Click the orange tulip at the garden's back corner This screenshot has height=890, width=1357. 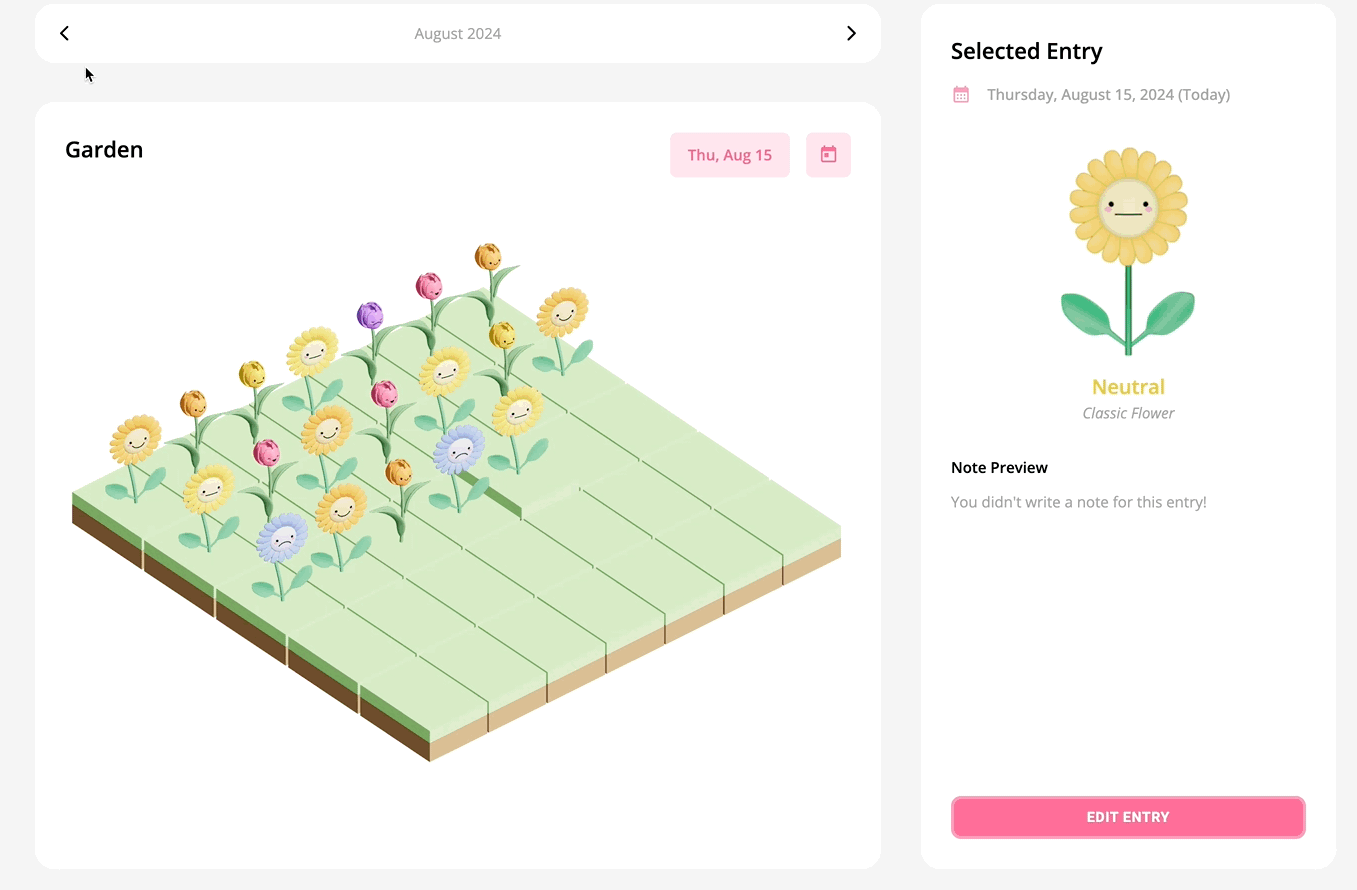point(487,257)
